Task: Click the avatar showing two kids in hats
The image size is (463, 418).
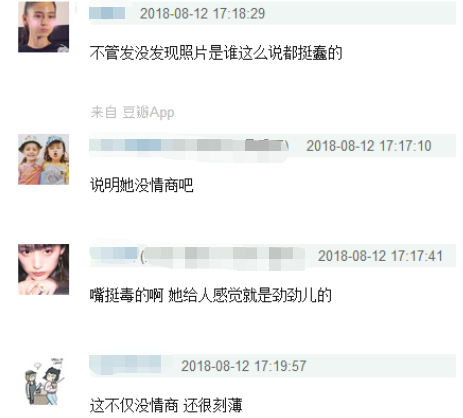Action: tap(44, 159)
